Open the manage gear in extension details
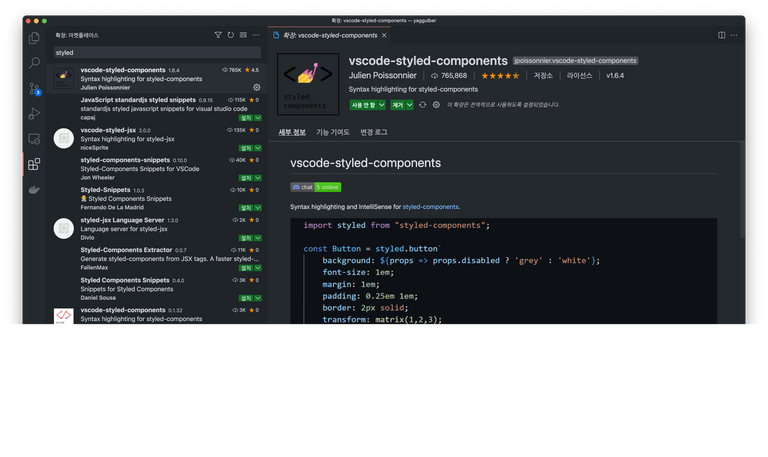The height and width of the screenshot is (457, 768). coord(436,105)
